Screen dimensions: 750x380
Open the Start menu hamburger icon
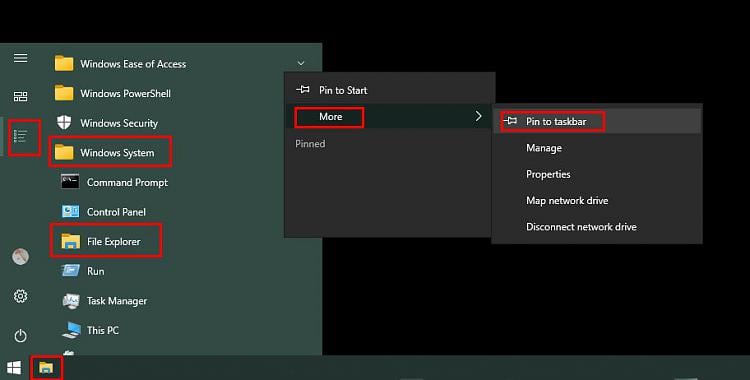tap(20, 58)
